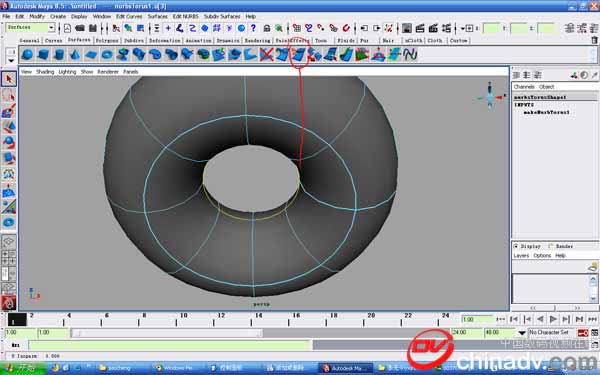600x375 pixels.
Task: Click the layer editor vertical scrollbar
Action: click(x=593, y=289)
